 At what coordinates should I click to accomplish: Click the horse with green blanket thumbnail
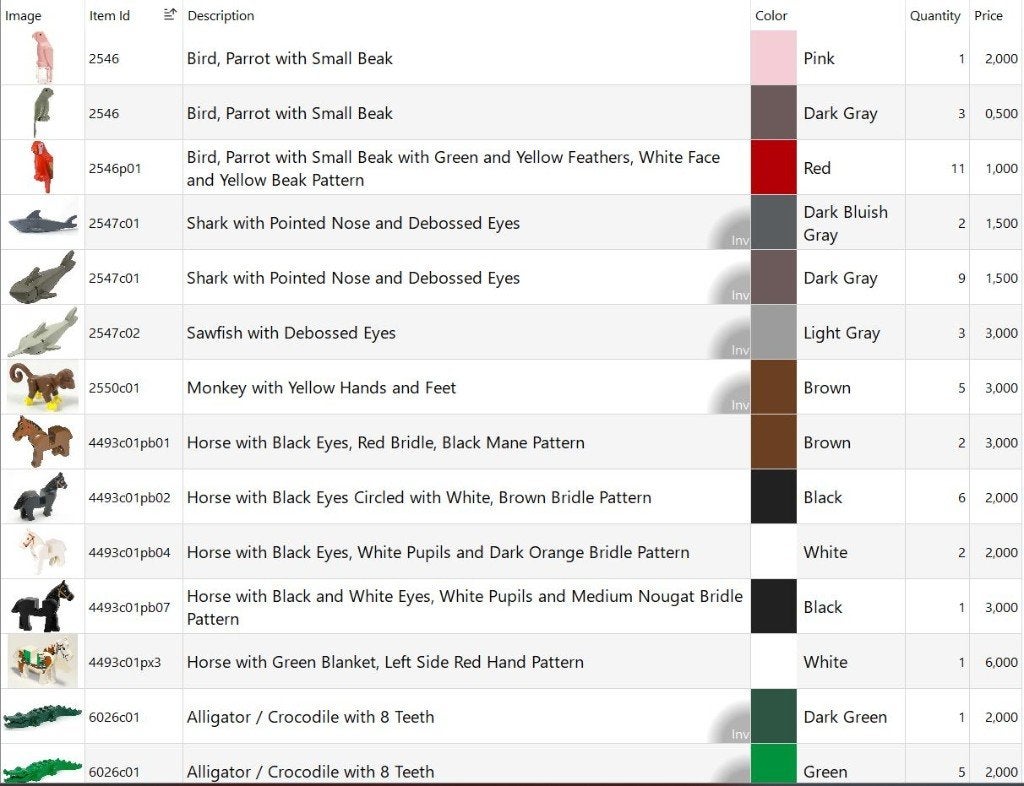(42, 661)
